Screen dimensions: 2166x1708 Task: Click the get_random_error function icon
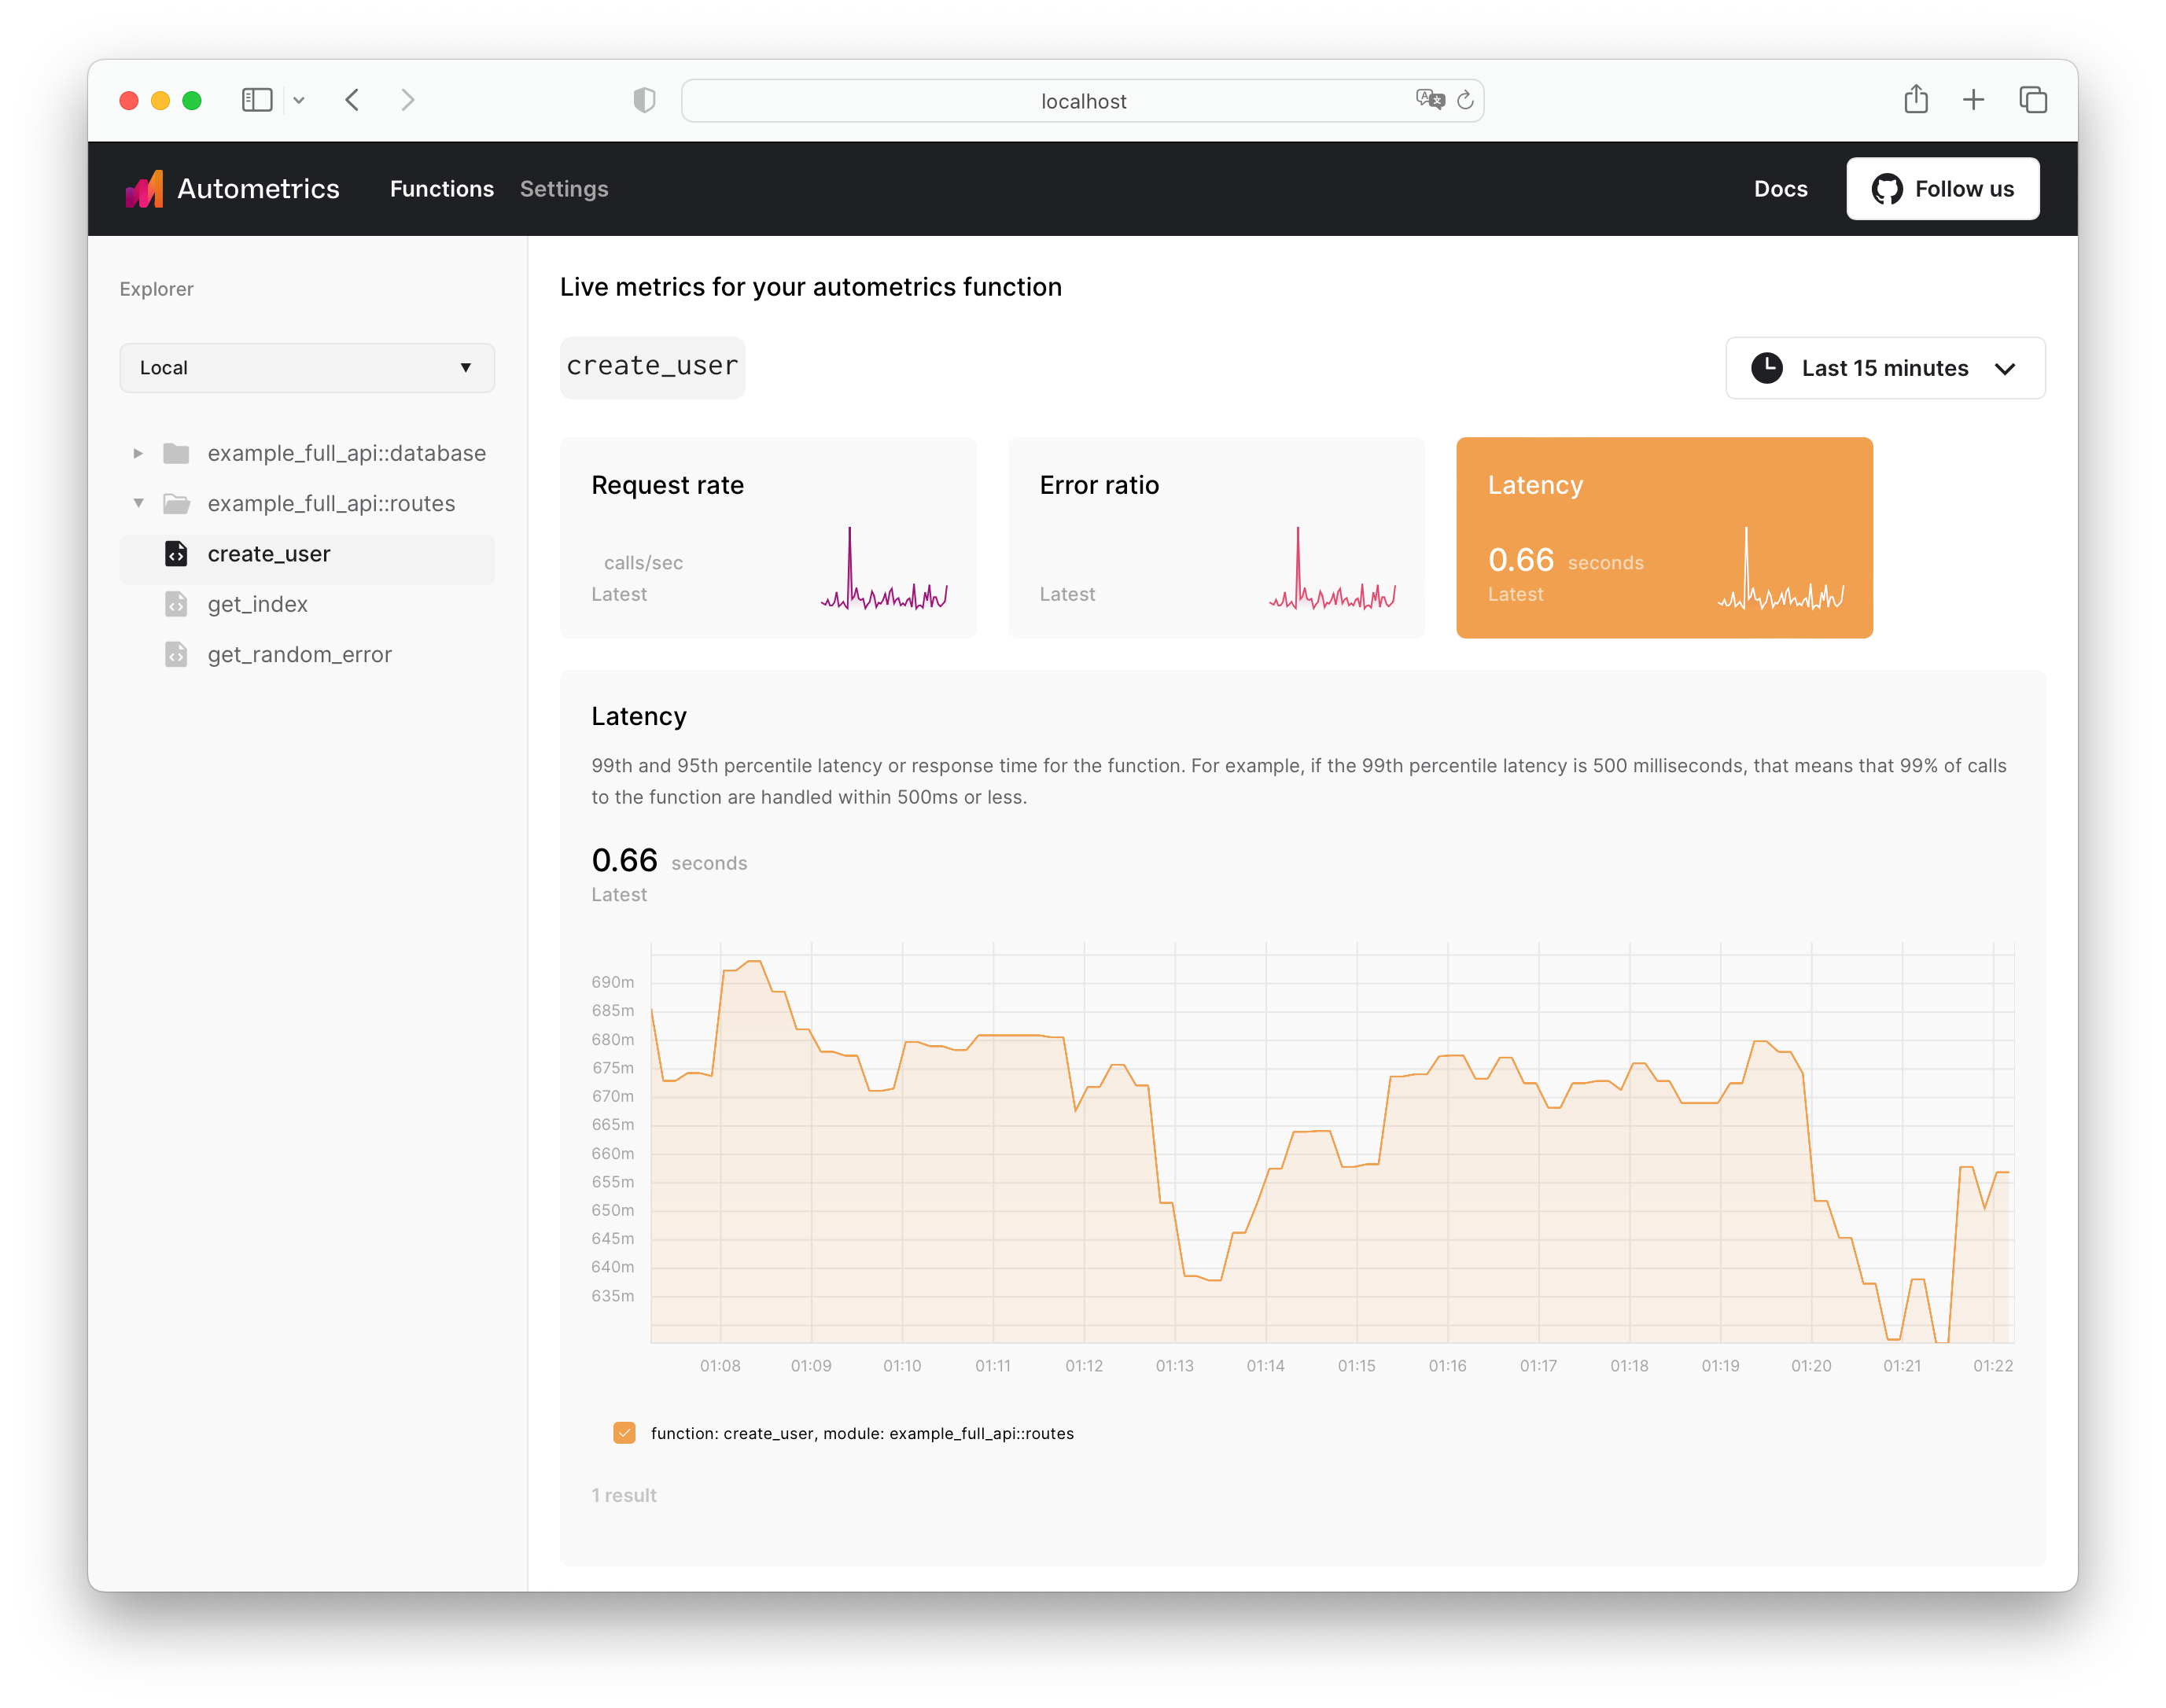pos(177,654)
